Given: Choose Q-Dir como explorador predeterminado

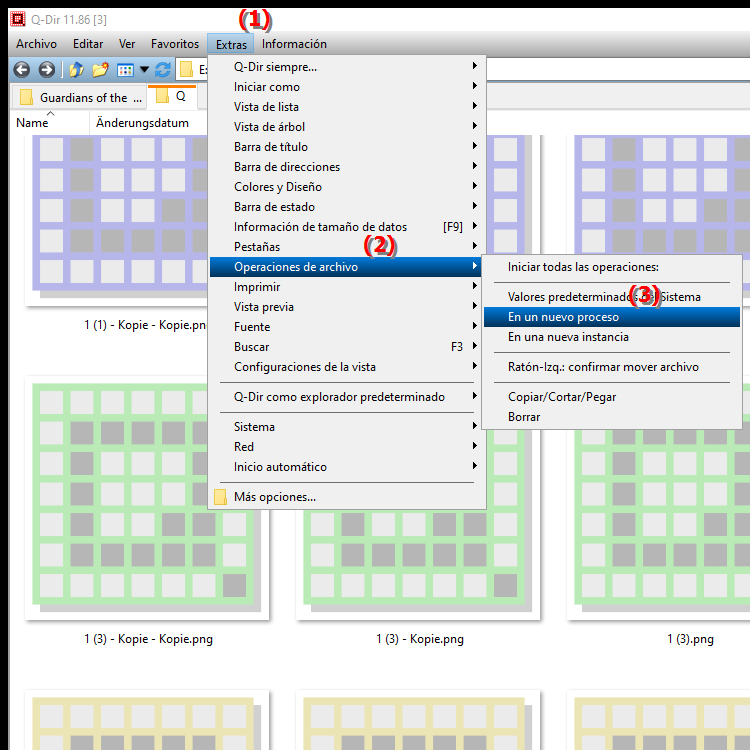Looking at the screenshot, I should 339,397.
